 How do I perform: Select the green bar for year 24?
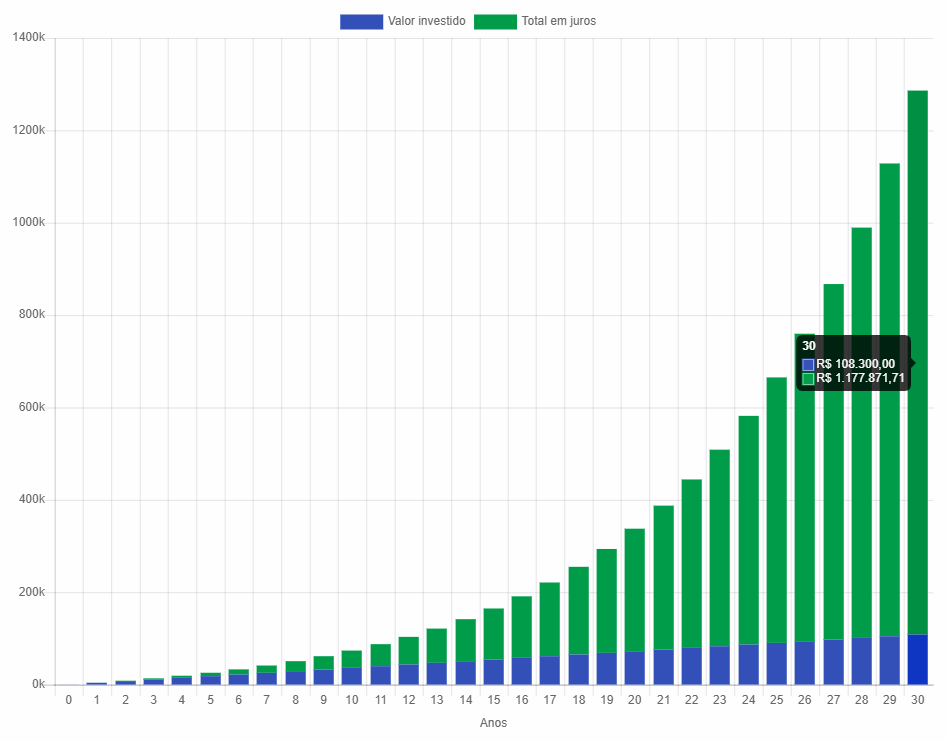[x=748, y=530]
